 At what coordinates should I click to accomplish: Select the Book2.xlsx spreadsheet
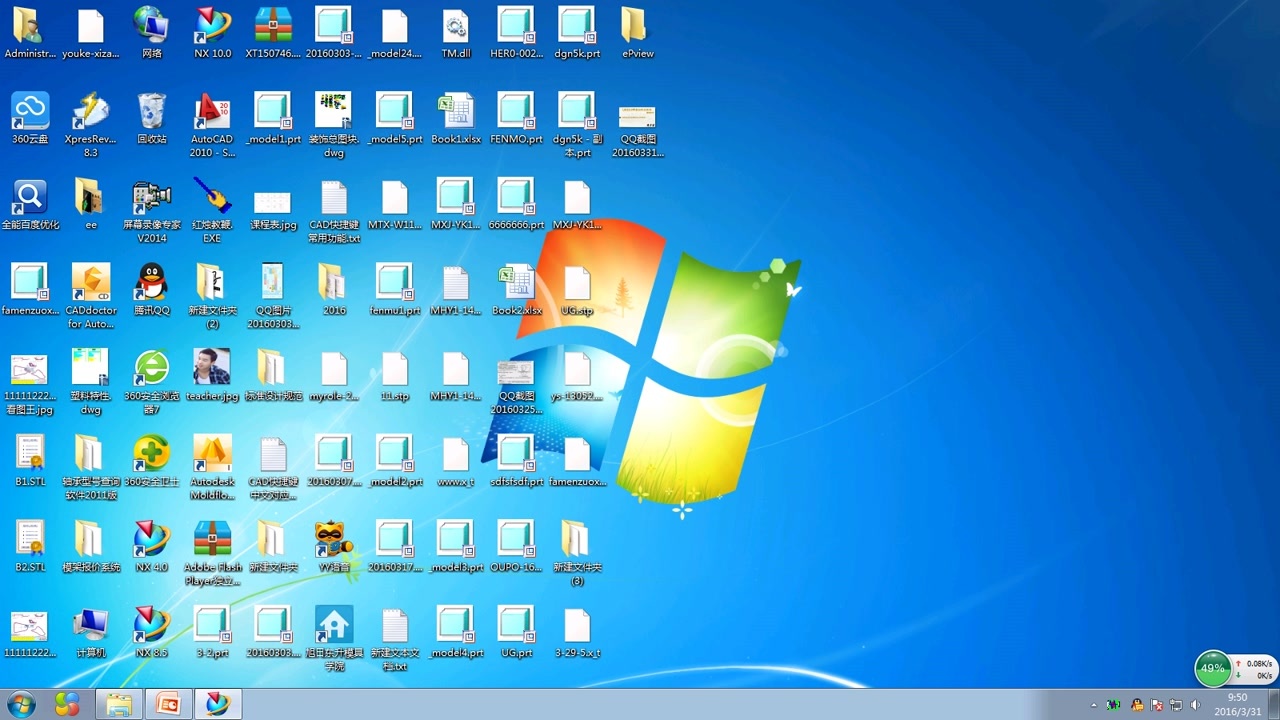pos(517,290)
